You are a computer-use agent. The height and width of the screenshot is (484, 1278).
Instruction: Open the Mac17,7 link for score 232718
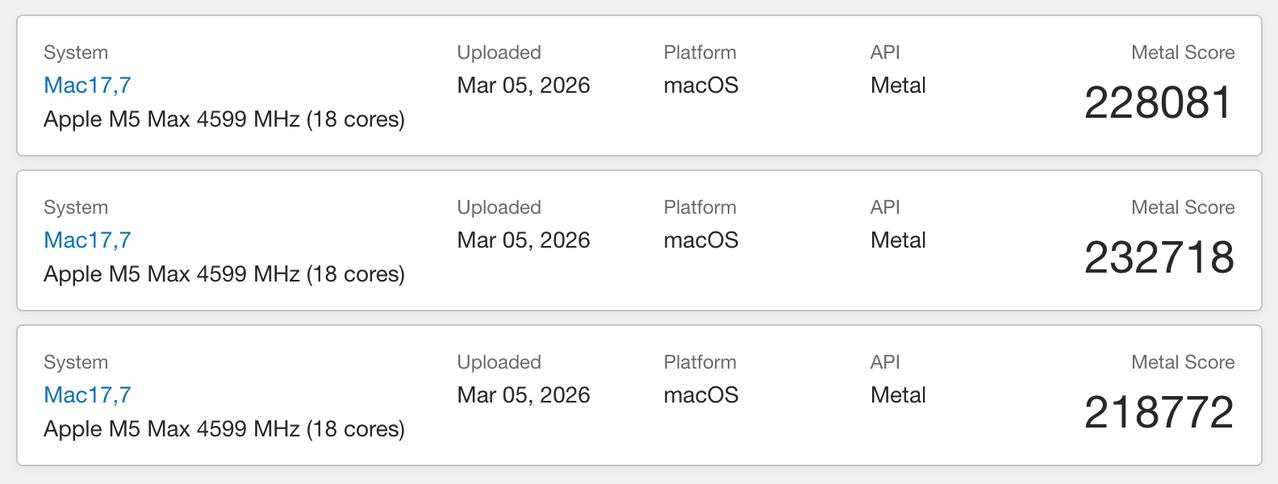[87, 241]
